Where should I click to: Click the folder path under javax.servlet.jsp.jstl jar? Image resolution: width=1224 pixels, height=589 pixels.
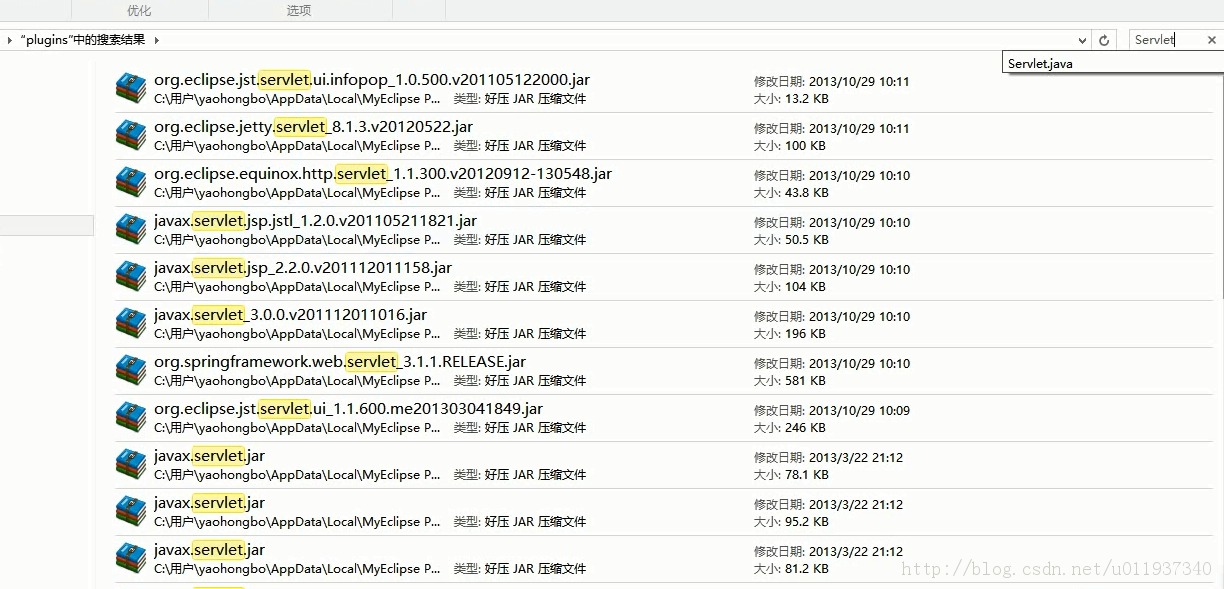(x=297, y=240)
